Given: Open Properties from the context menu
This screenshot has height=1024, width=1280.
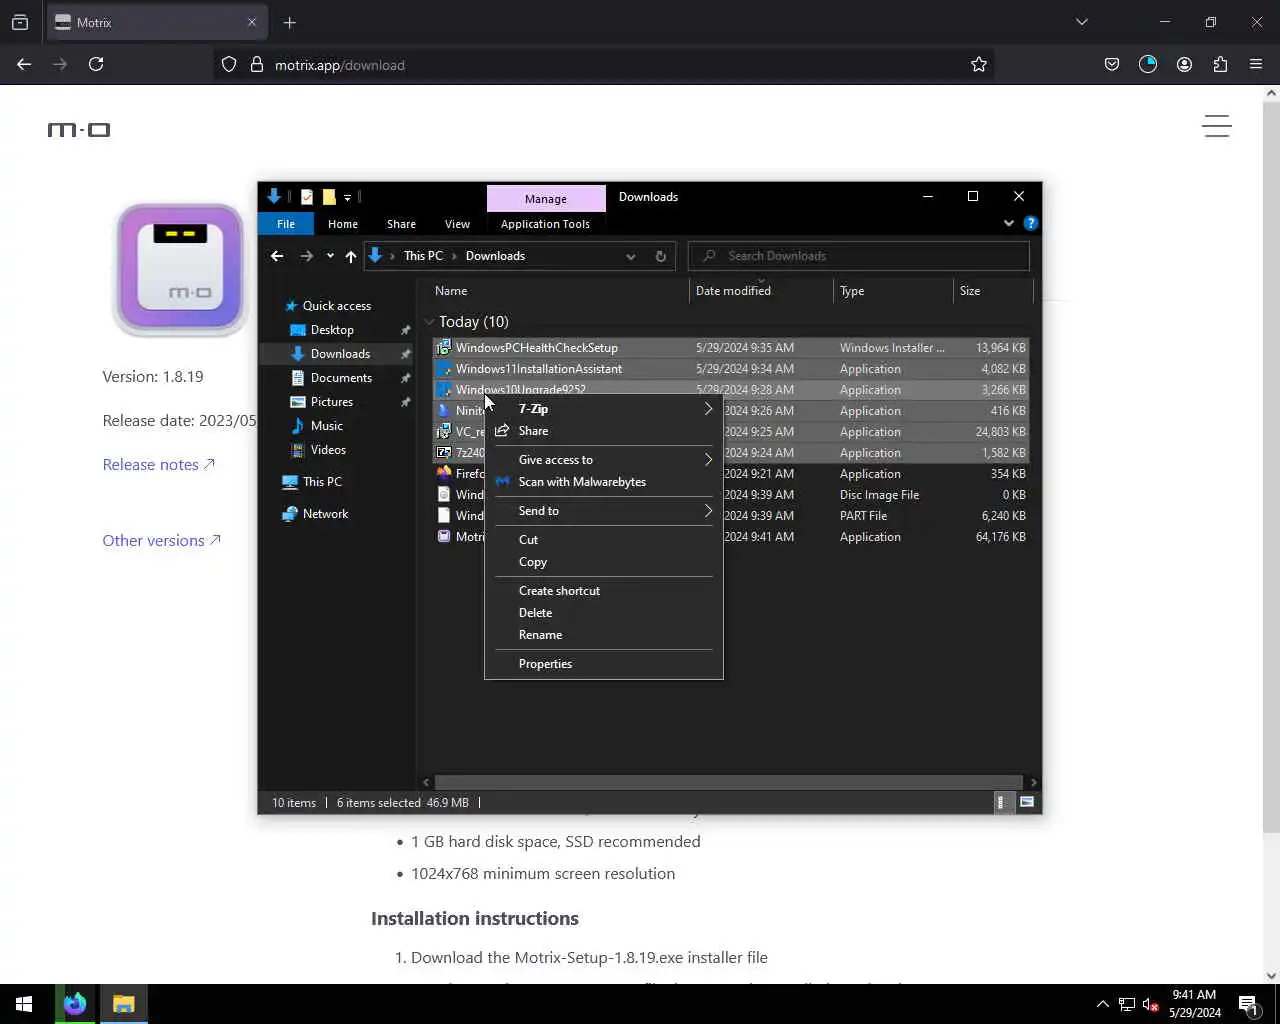Looking at the screenshot, I should 604,663.
